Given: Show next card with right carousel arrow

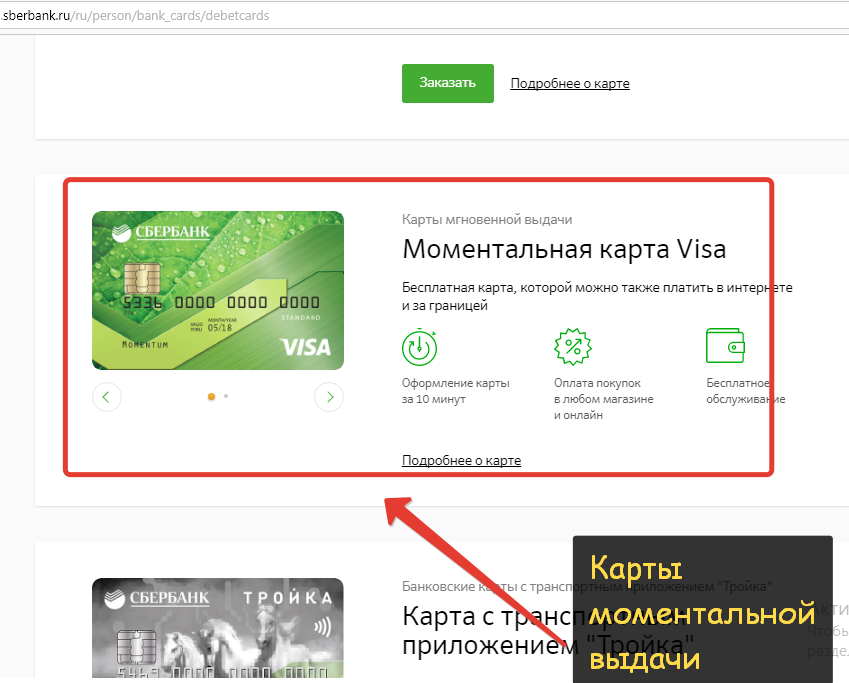Looking at the screenshot, I should (x=329, y=397).
